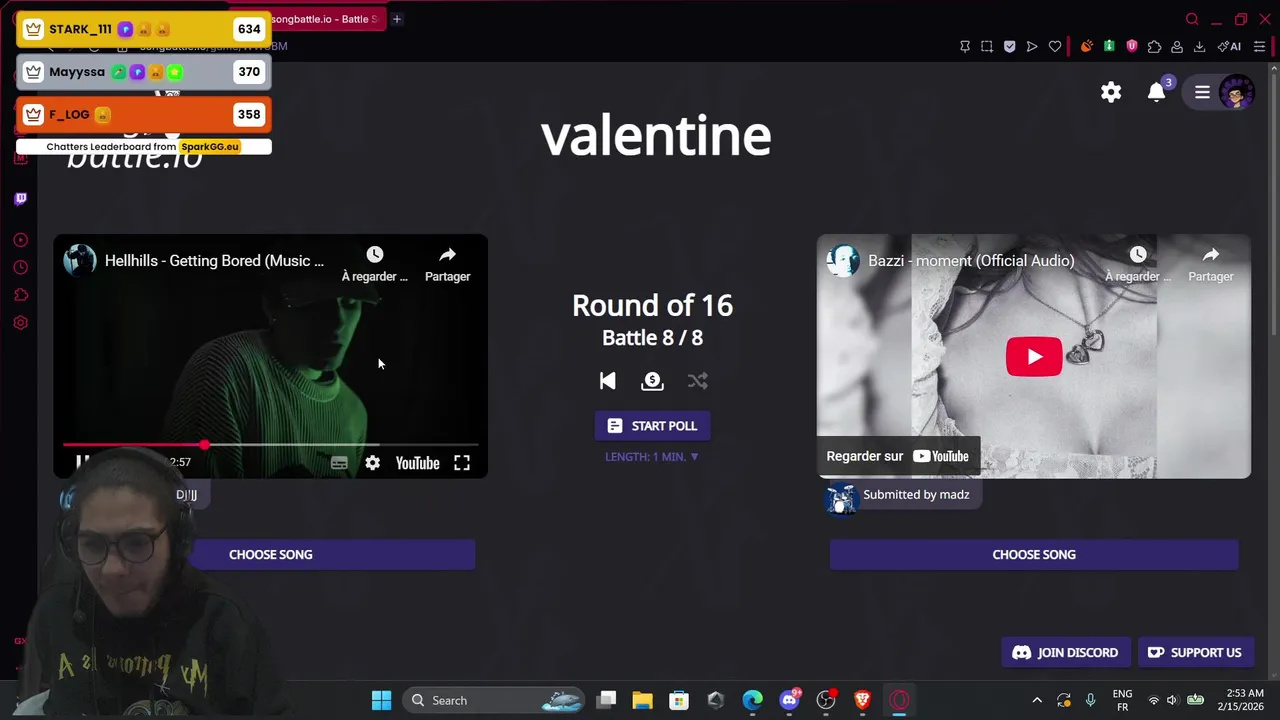Click the user profile avatar
The height and width of the screenshot is (720, 1280).
[1237, 92]
